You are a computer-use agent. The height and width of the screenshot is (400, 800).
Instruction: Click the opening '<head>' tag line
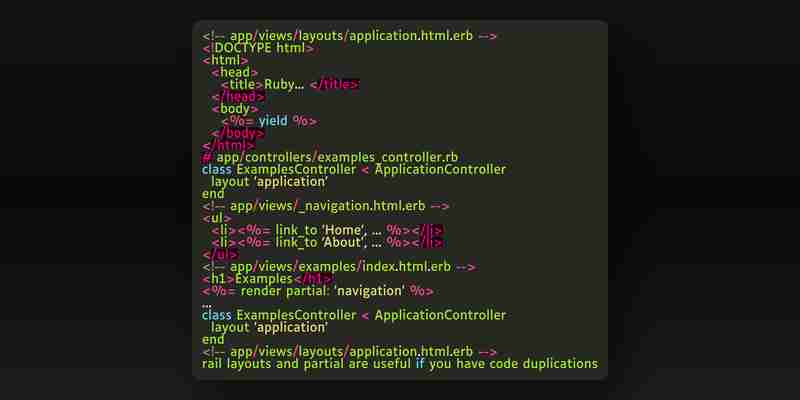click(x=235, y=72)
